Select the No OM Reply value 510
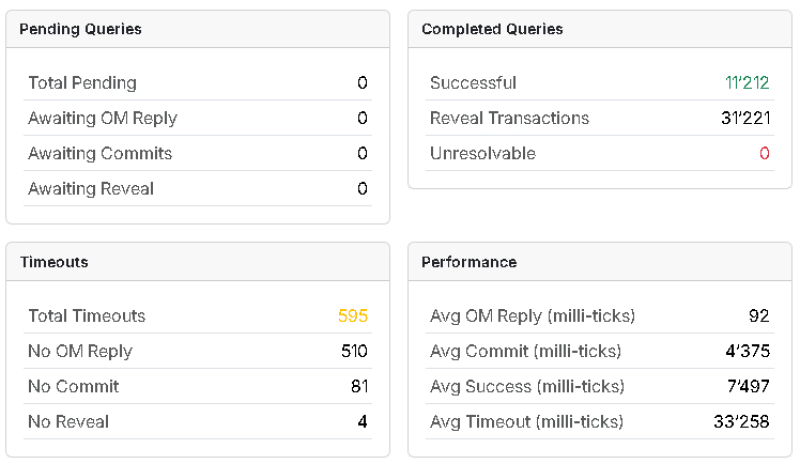This screenshot has height=464, width=800. [354, 351]
